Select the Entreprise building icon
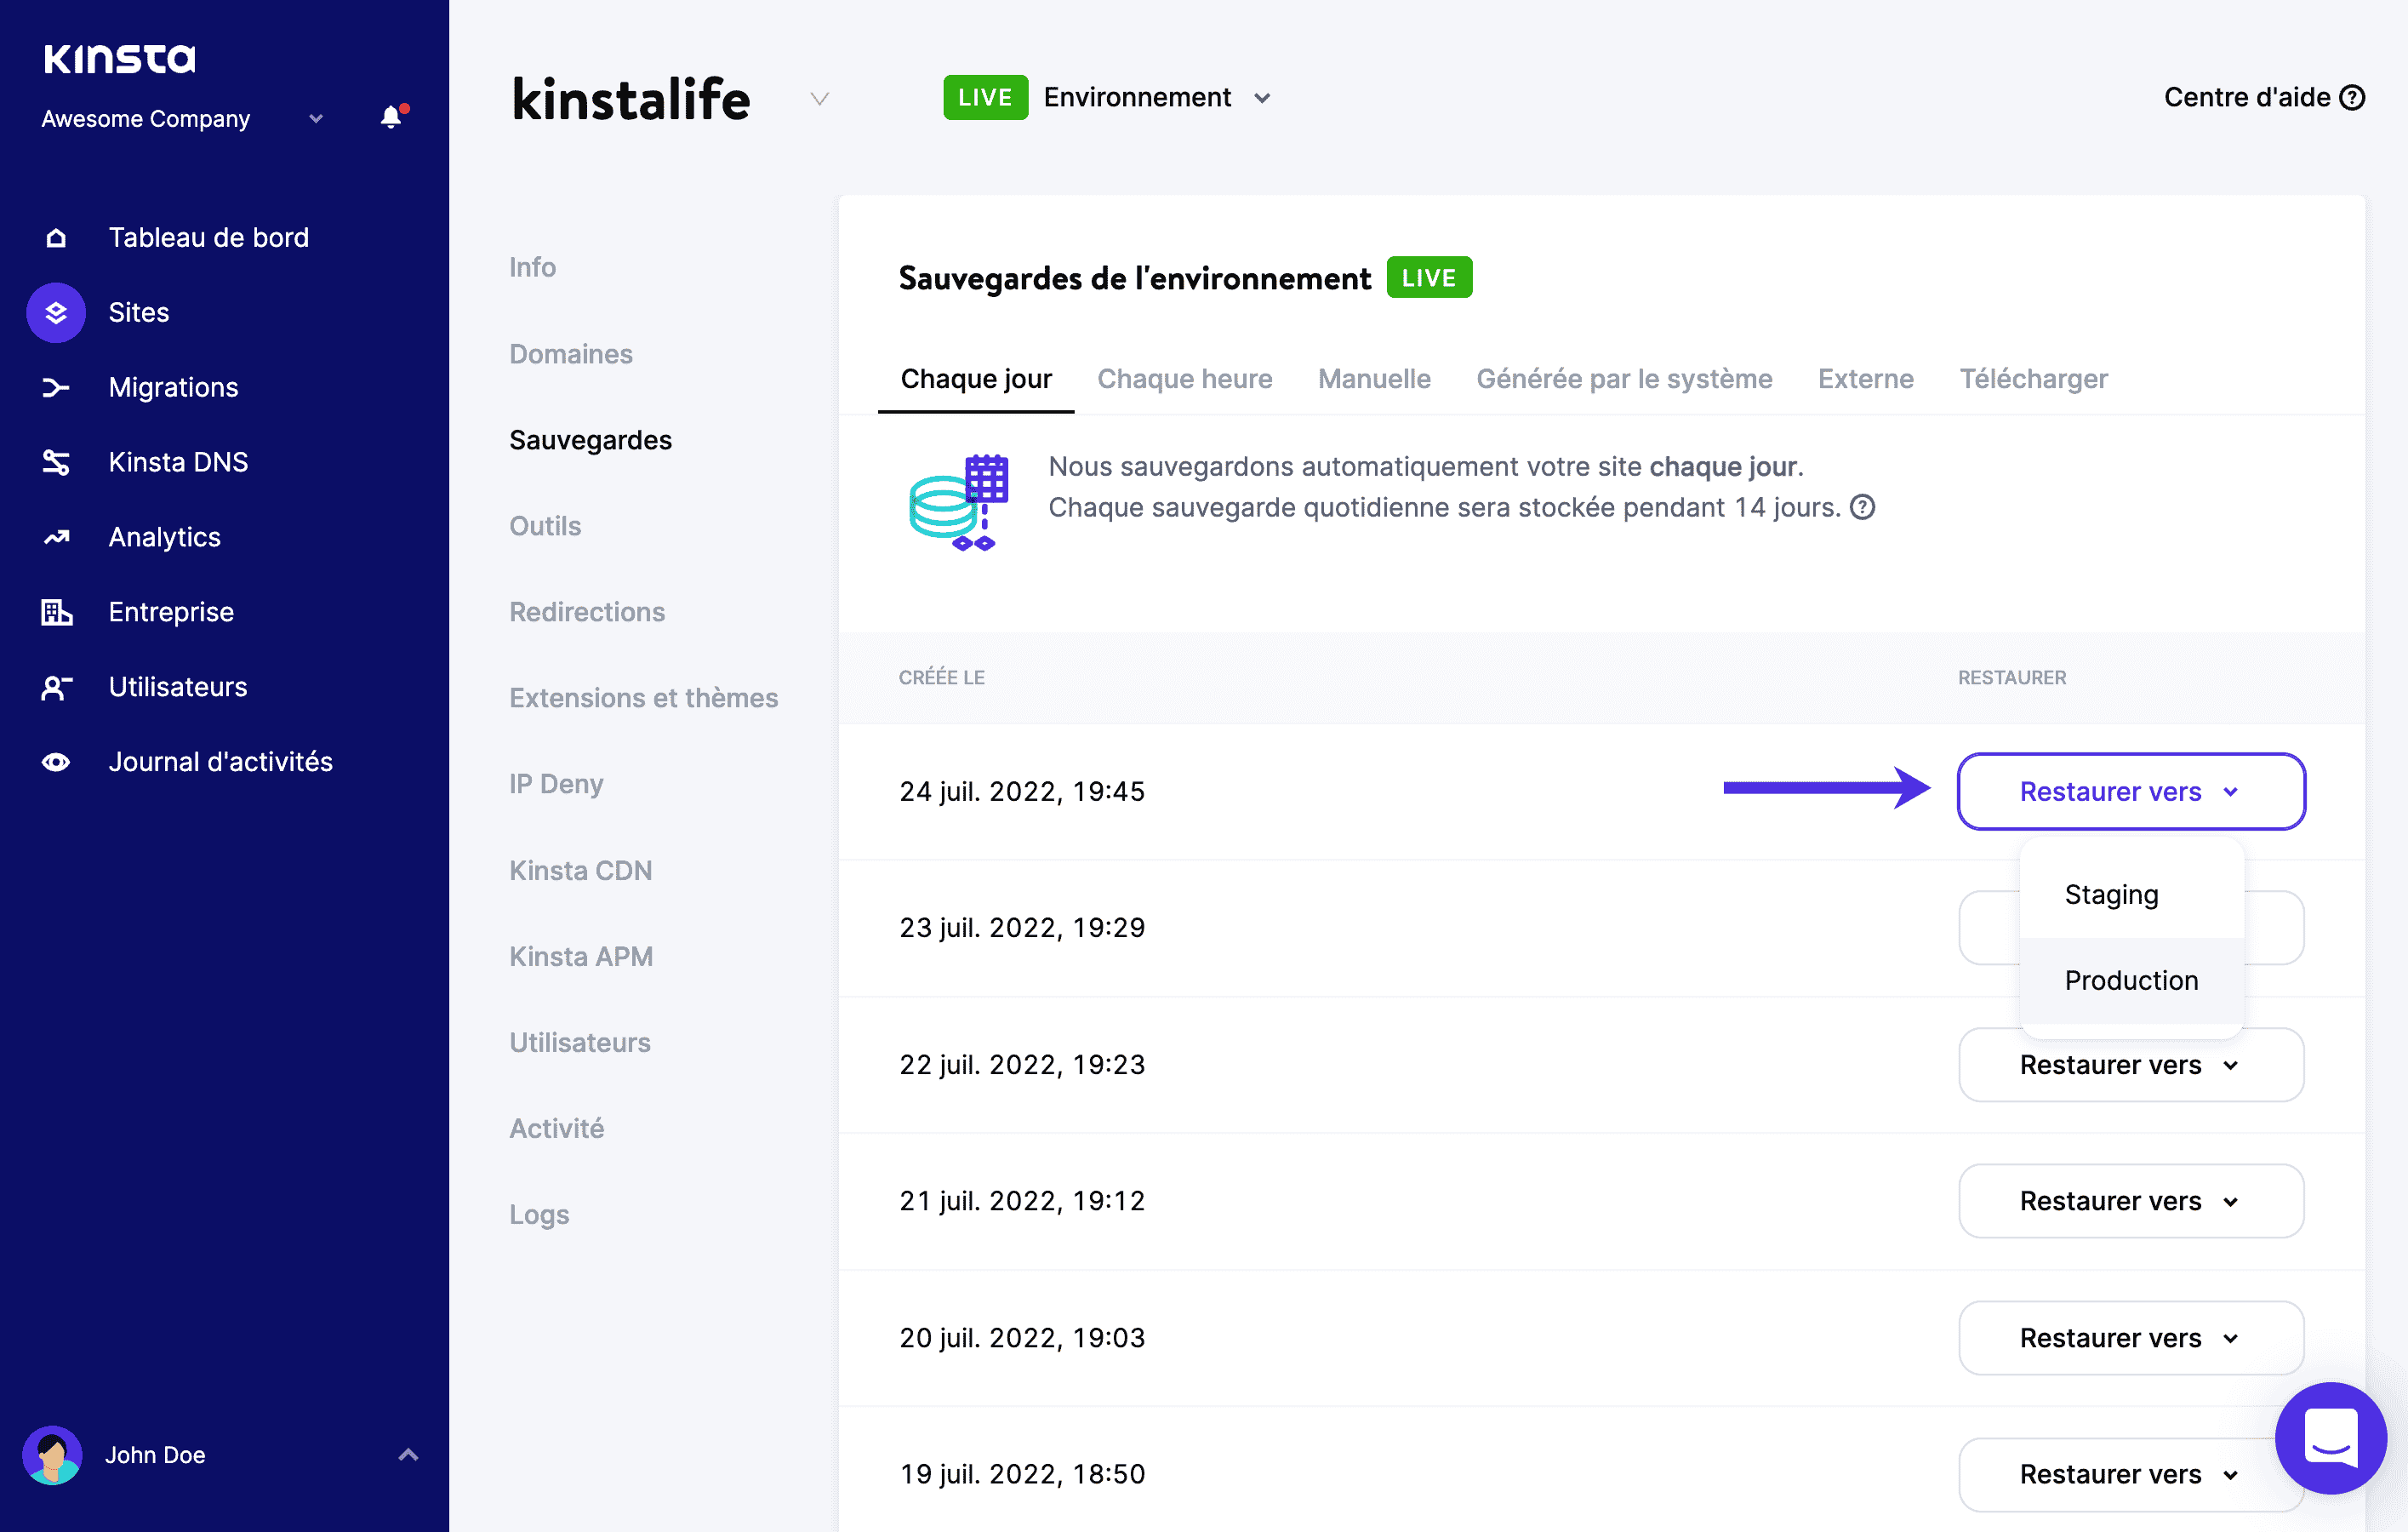Viewport: 2408px width, 1532px height. [55, 612]
